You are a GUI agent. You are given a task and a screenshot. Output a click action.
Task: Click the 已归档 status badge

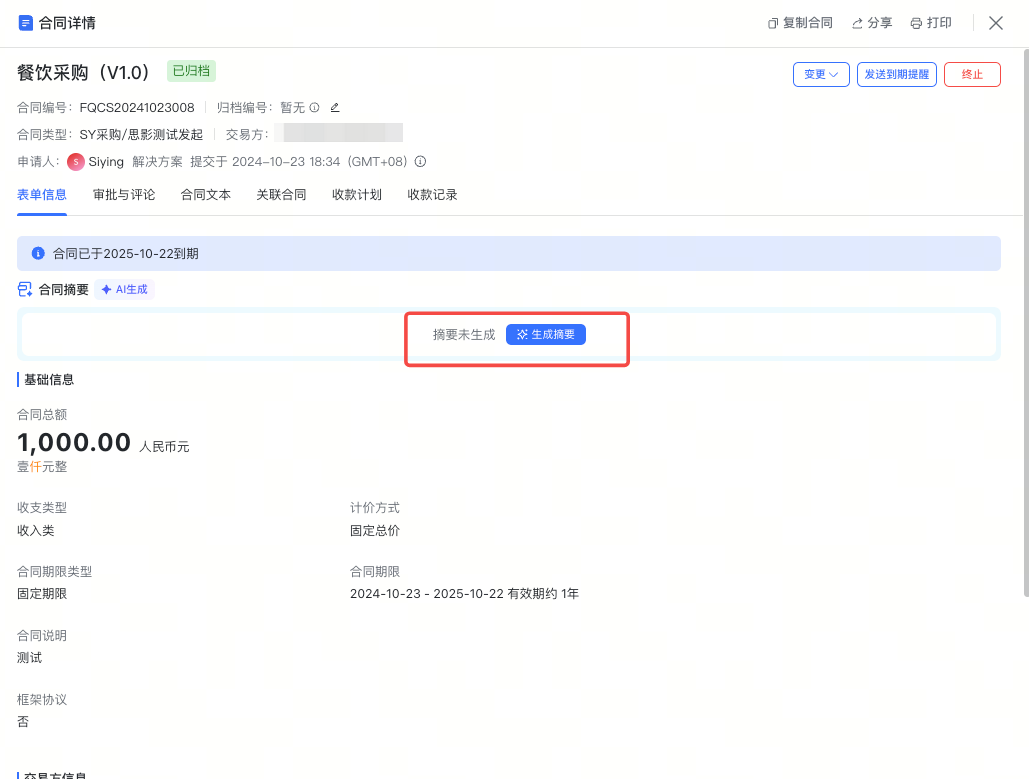[191, 71]
